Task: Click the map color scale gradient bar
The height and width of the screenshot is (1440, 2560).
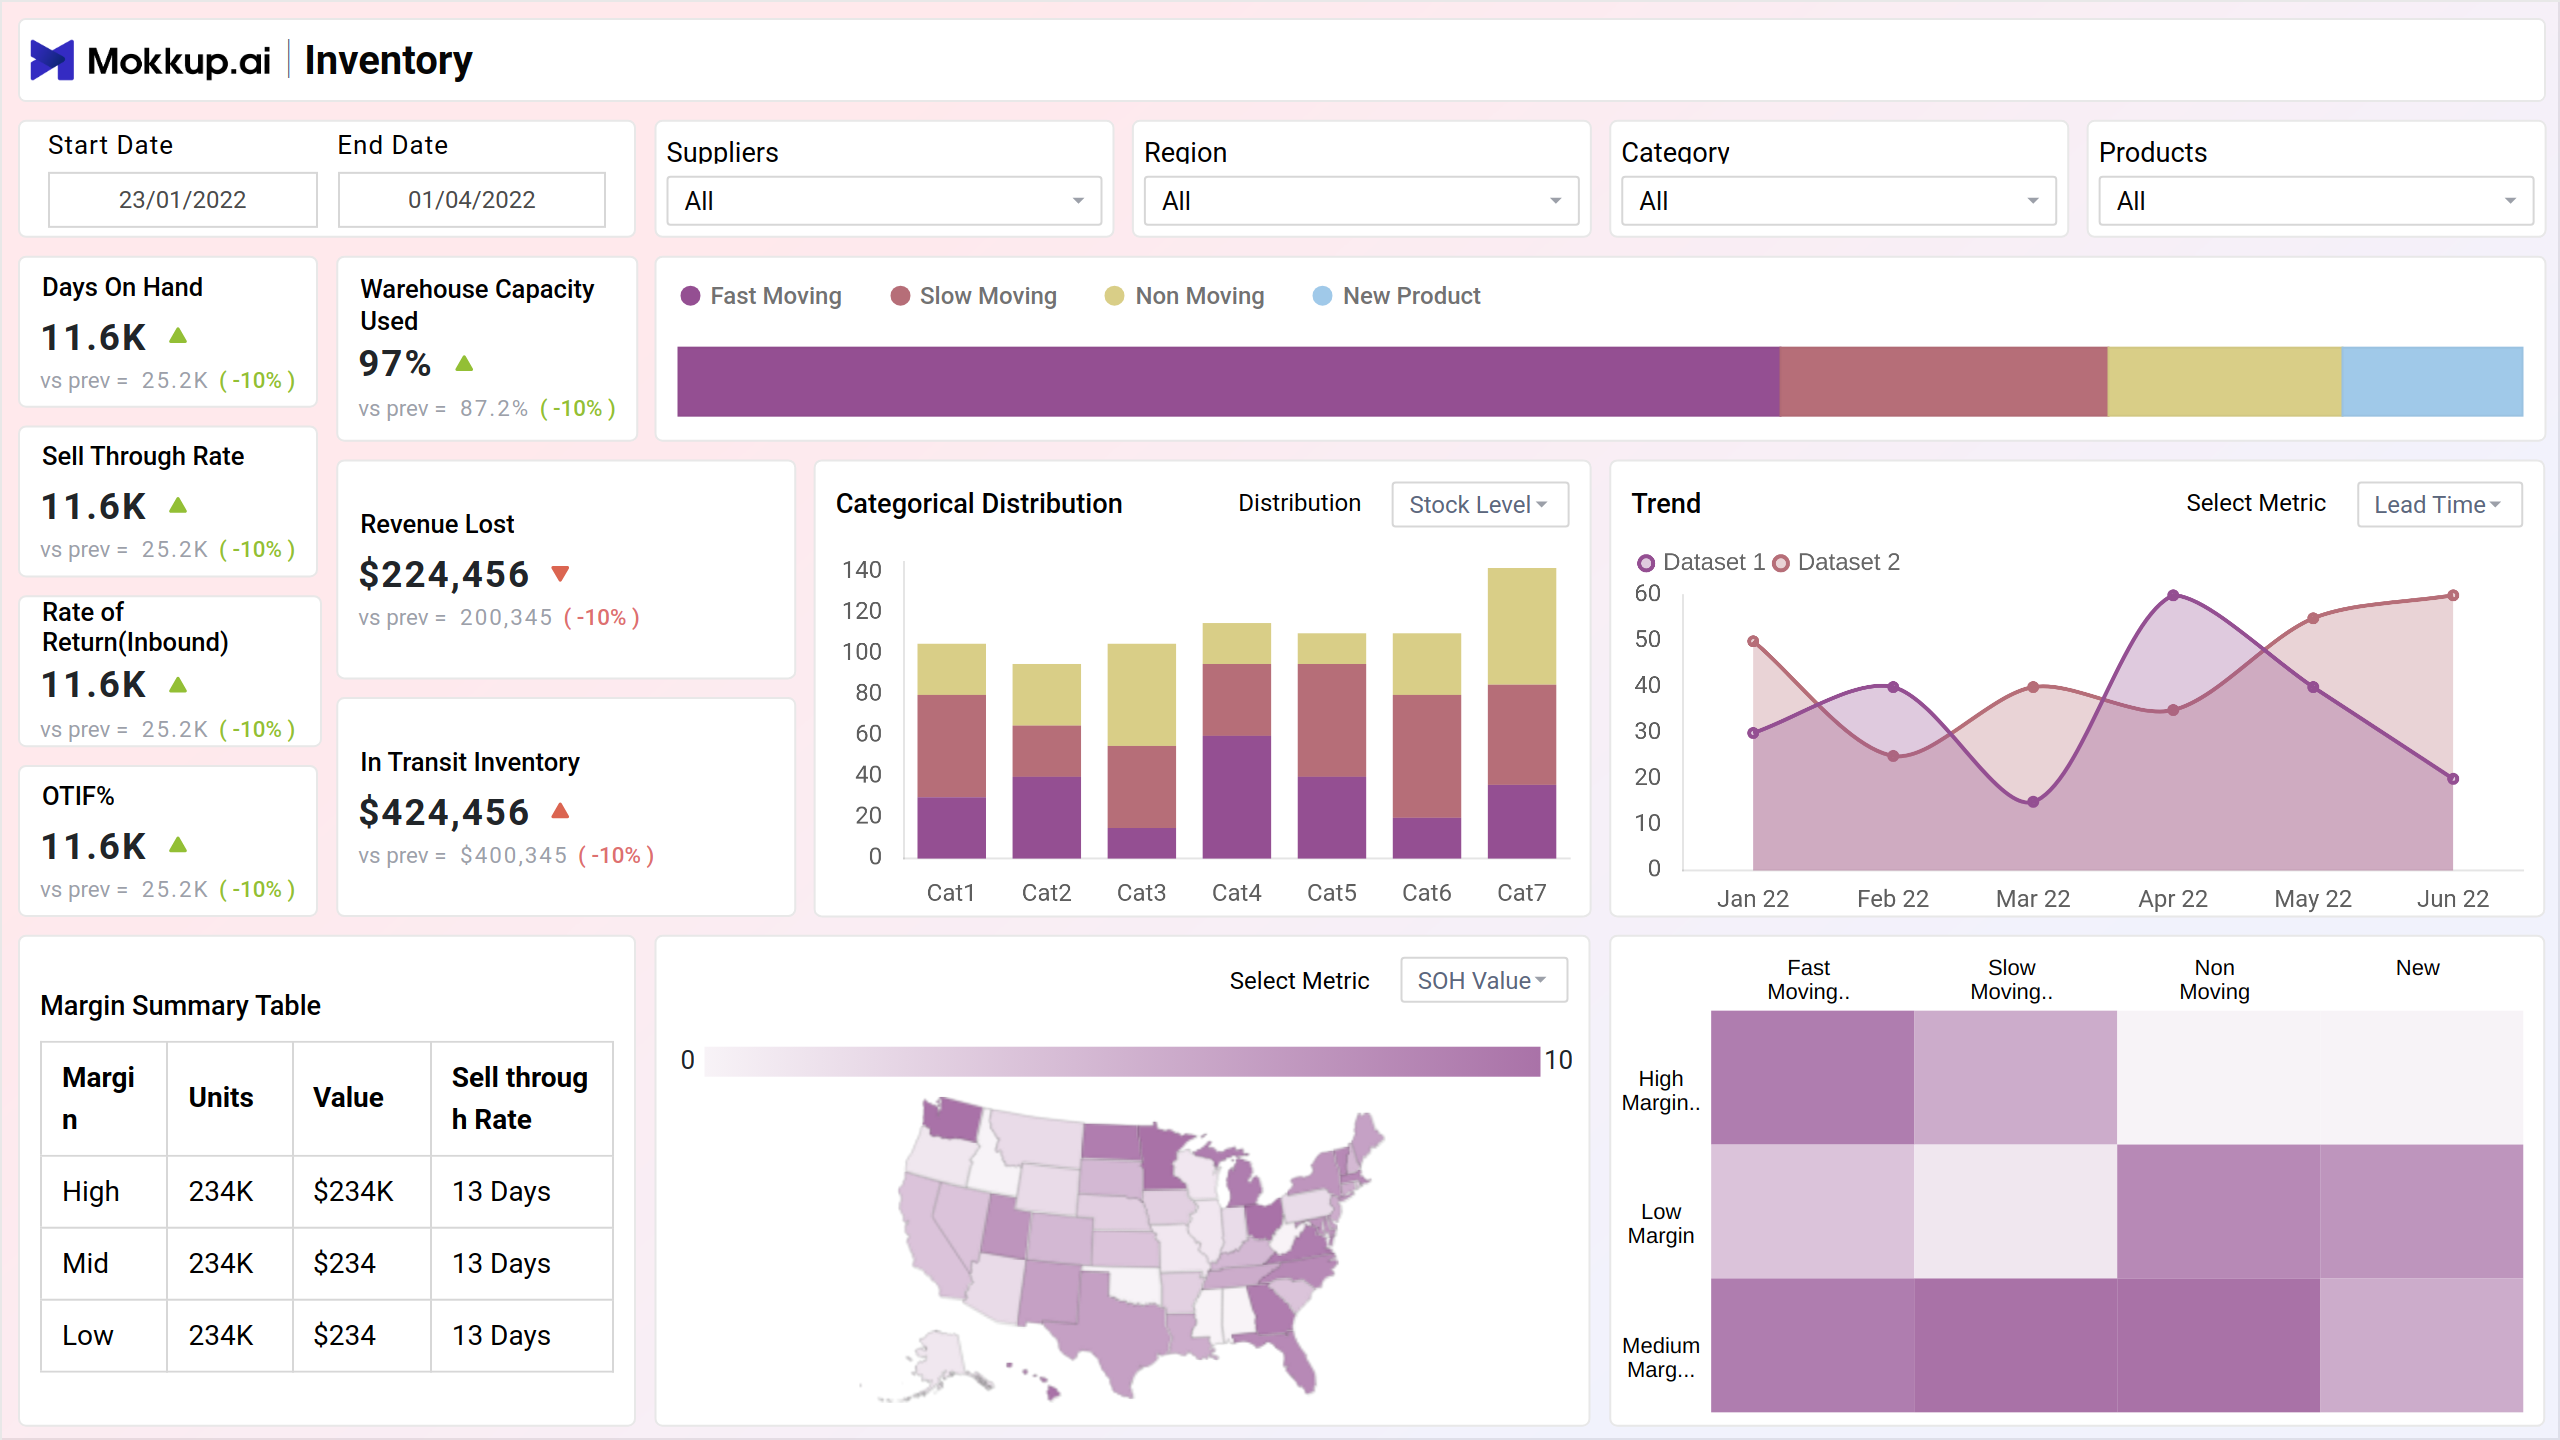Action: click(x=1122, y=1061)
